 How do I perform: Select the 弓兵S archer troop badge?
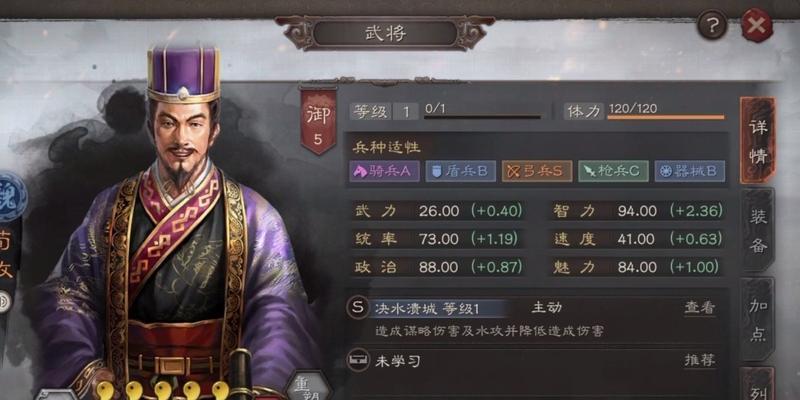click(537, 171)
